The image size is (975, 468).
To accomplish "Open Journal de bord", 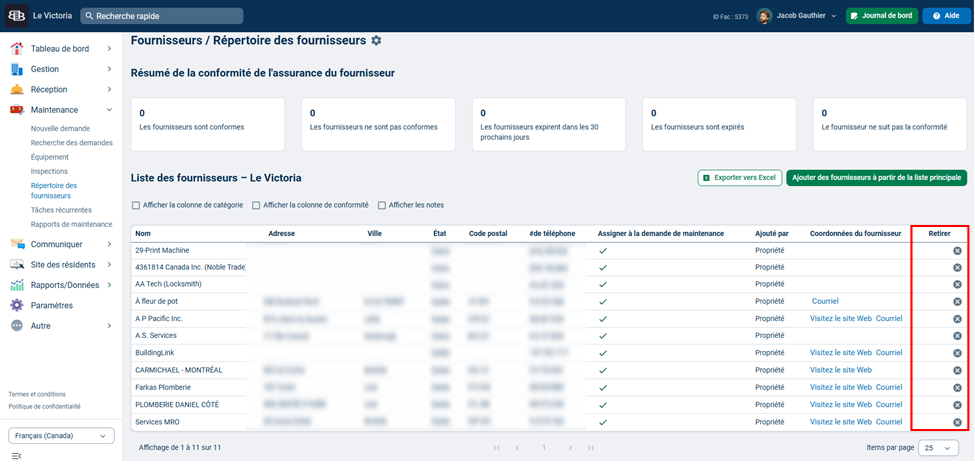I will tap(882, 16).
